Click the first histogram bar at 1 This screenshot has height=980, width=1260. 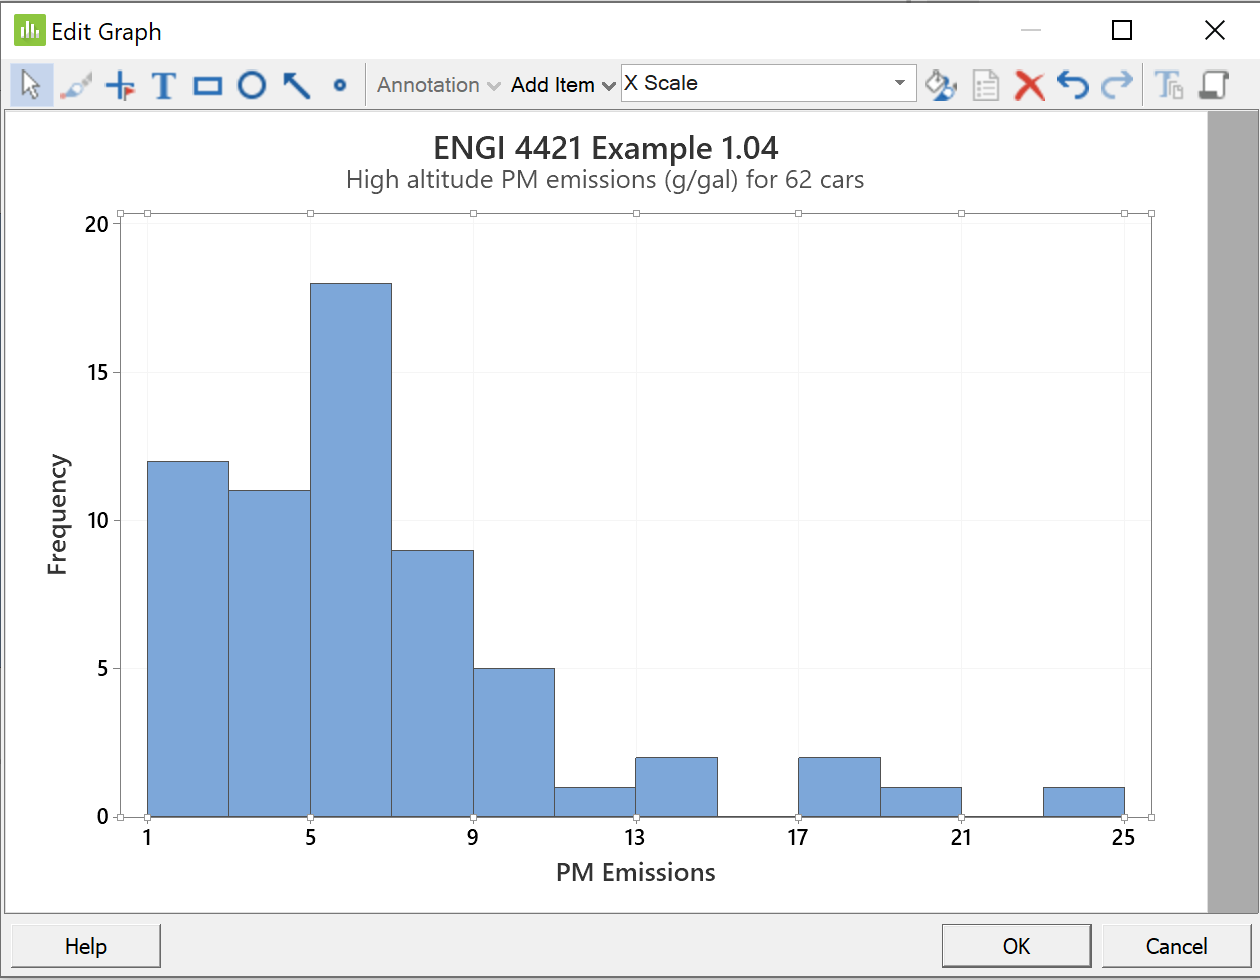(x=188, y=639)
